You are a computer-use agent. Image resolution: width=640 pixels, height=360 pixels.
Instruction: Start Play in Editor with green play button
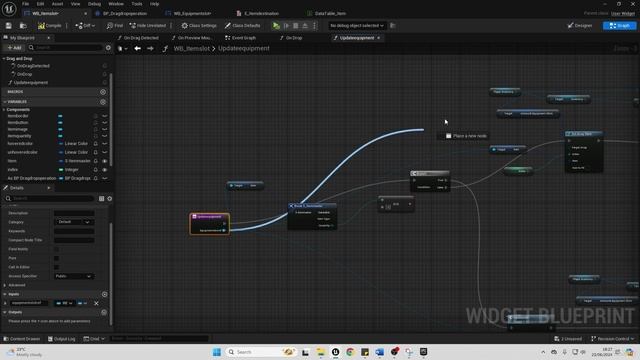(276, 26)
